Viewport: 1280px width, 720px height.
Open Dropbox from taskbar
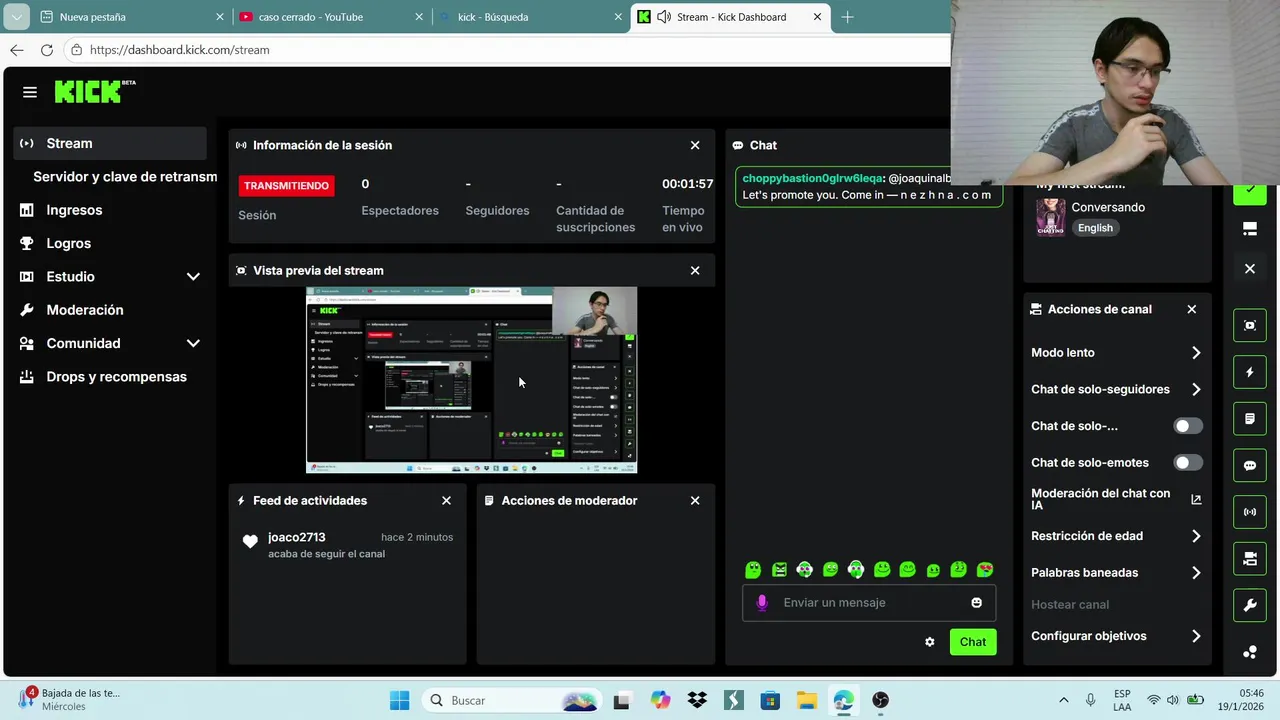[697, 700]
